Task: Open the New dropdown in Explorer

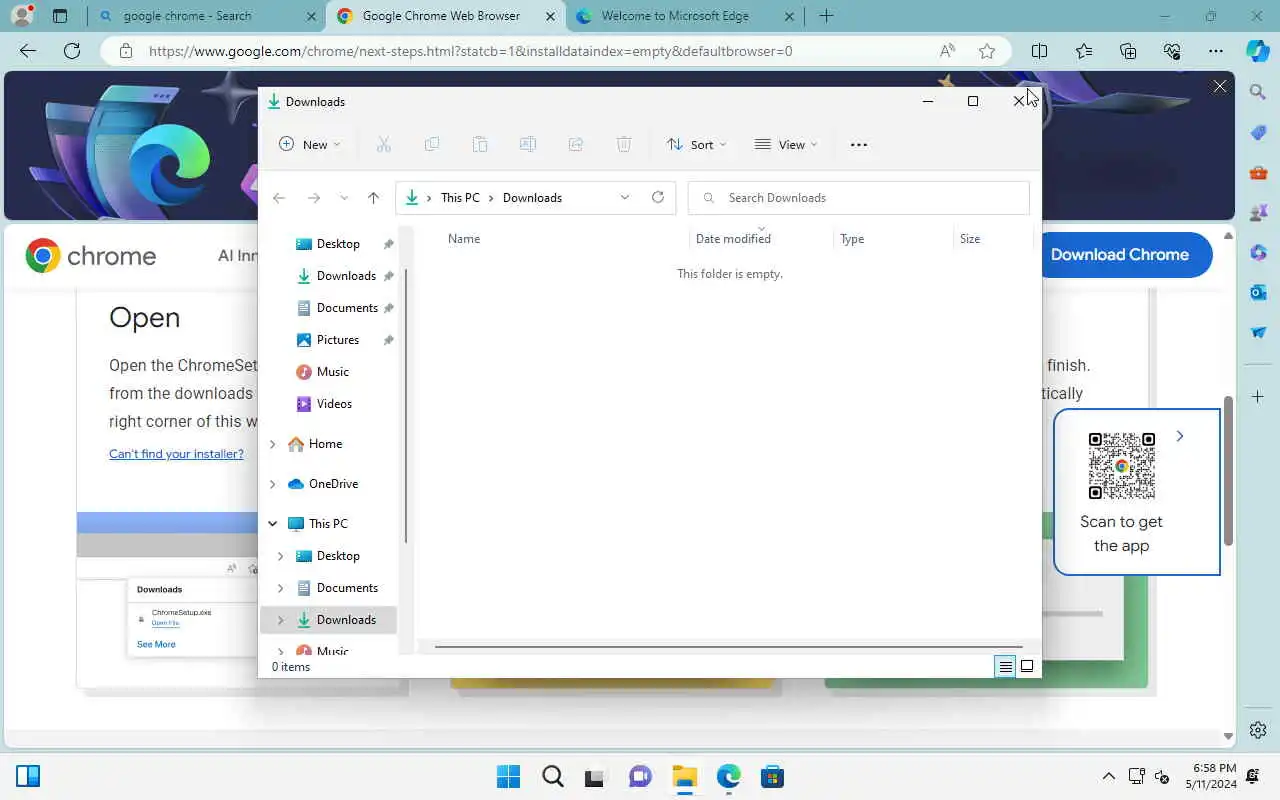Action: pyautogui.click(x=310, y=145)
